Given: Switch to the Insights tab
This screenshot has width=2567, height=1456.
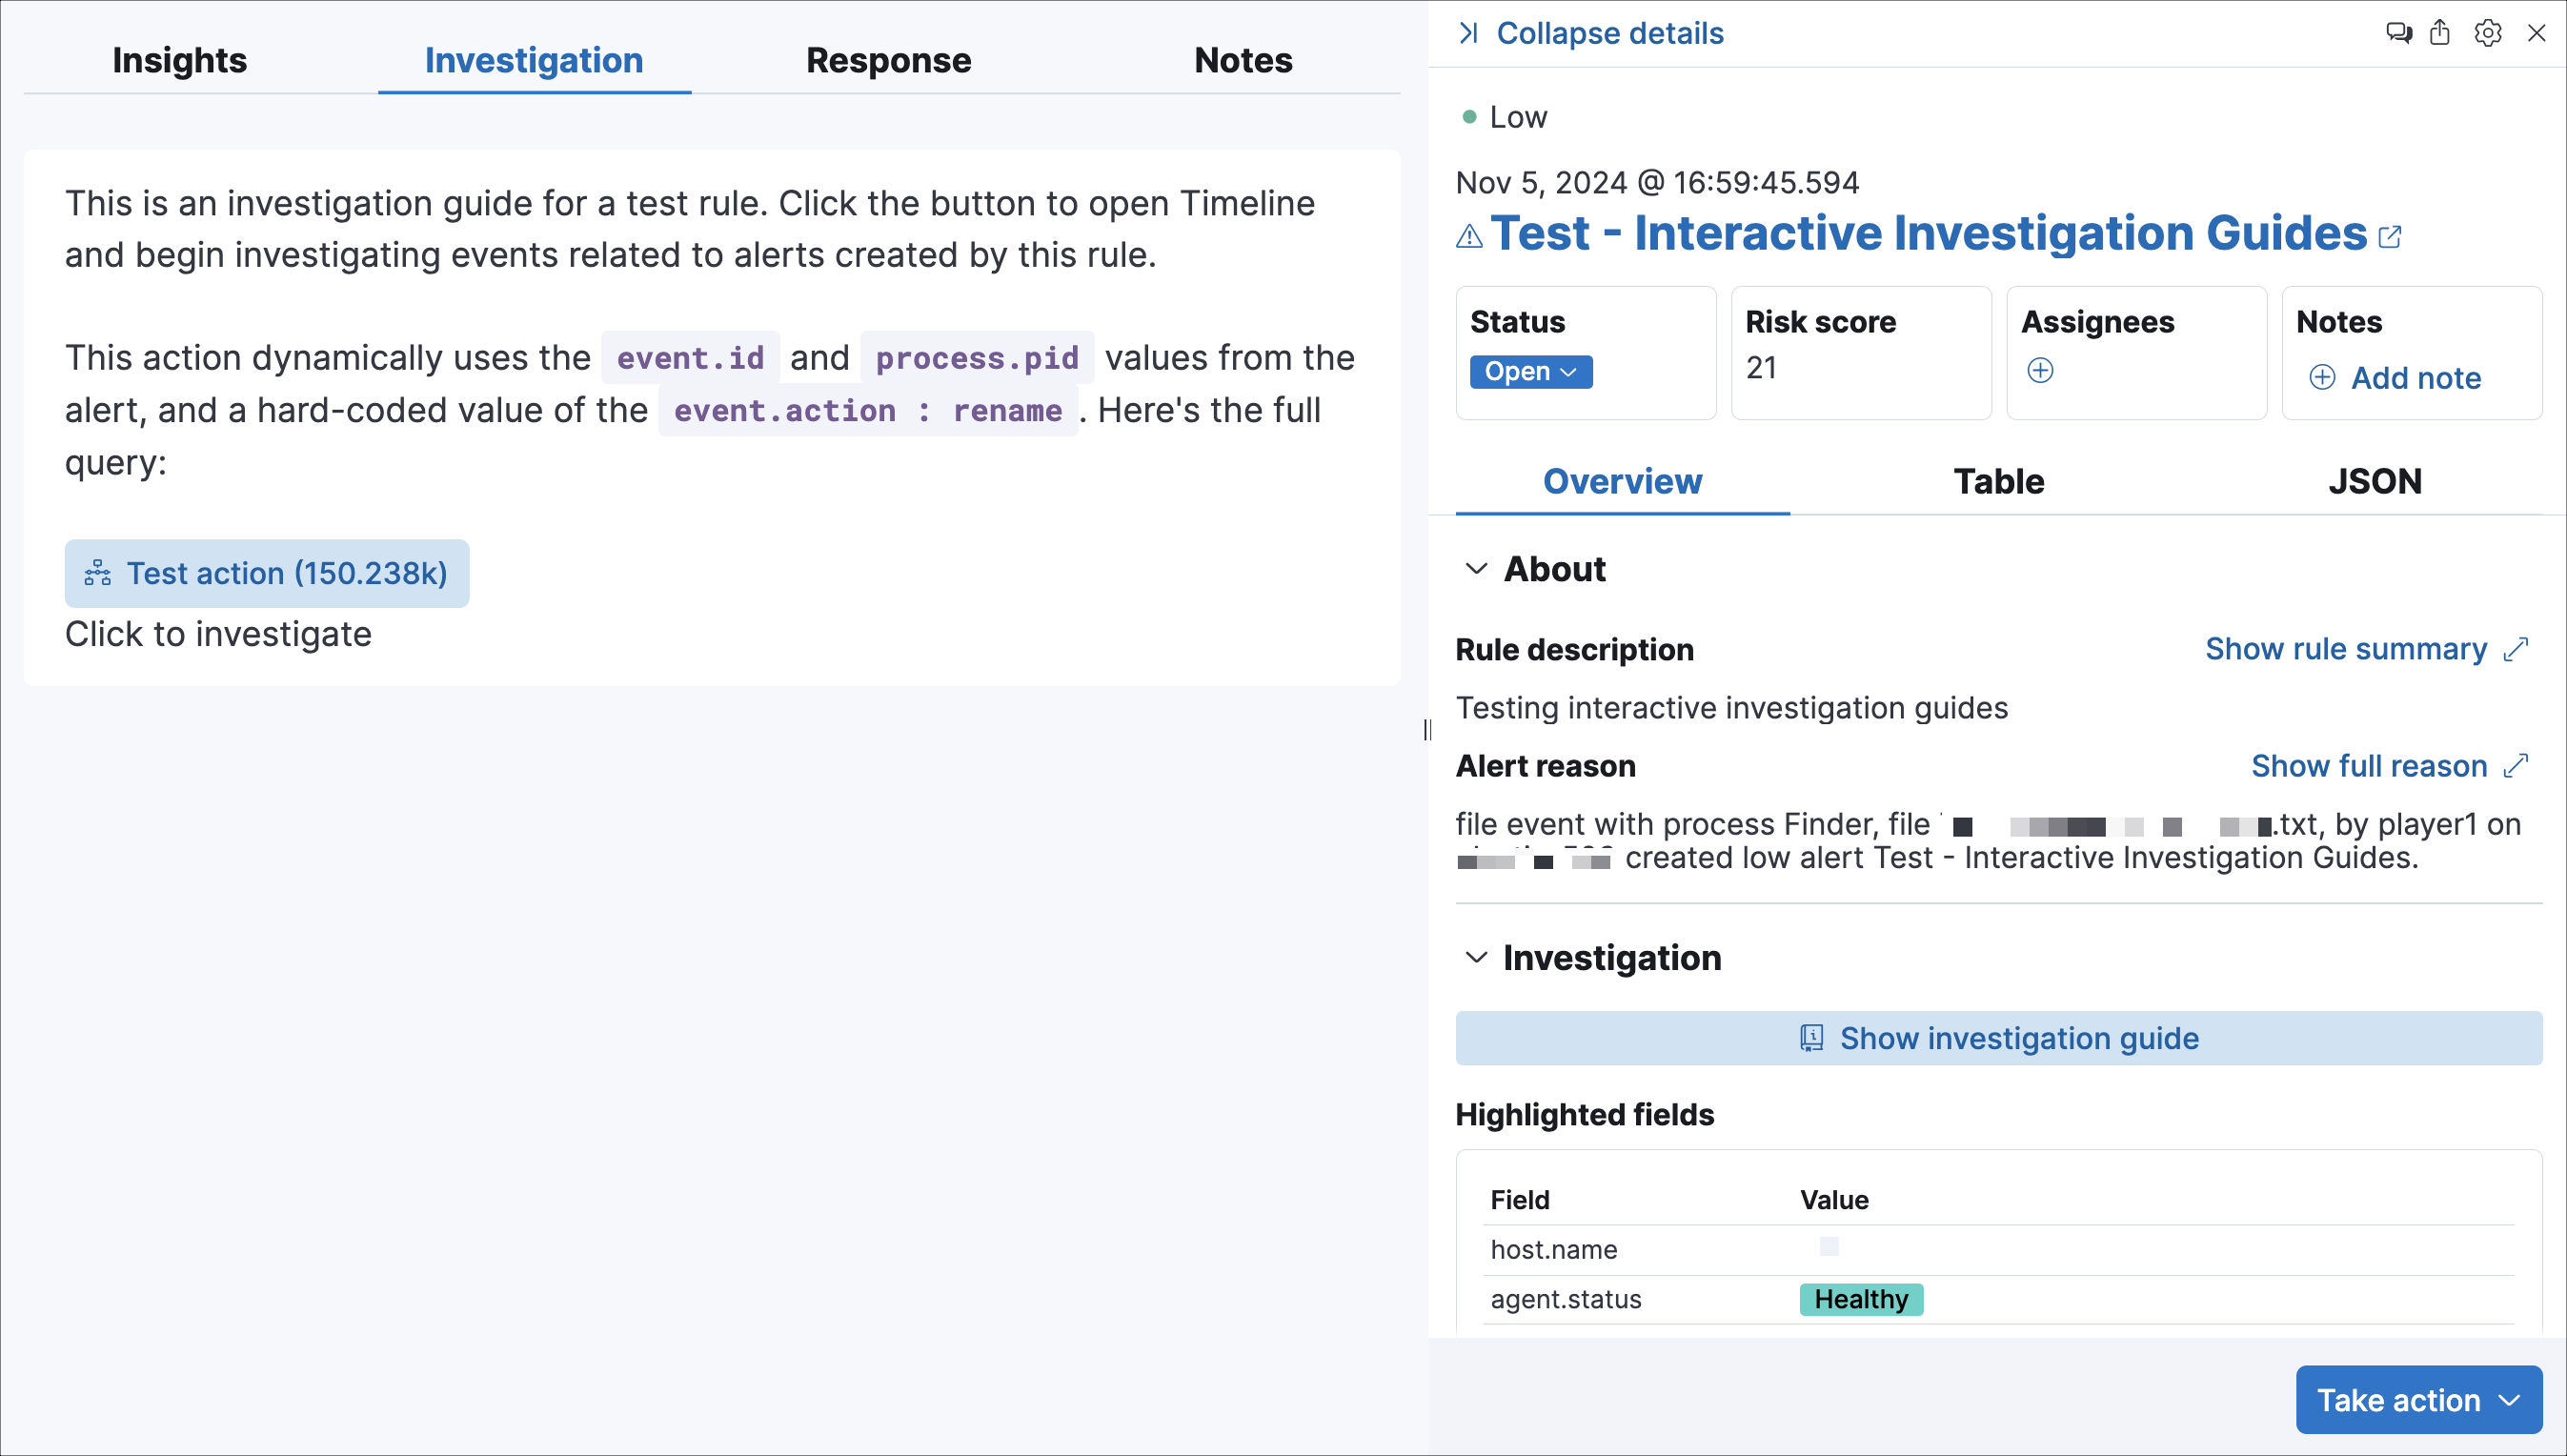Looking at the screenshot, I should pyautogui.click(x=179, y=60).
